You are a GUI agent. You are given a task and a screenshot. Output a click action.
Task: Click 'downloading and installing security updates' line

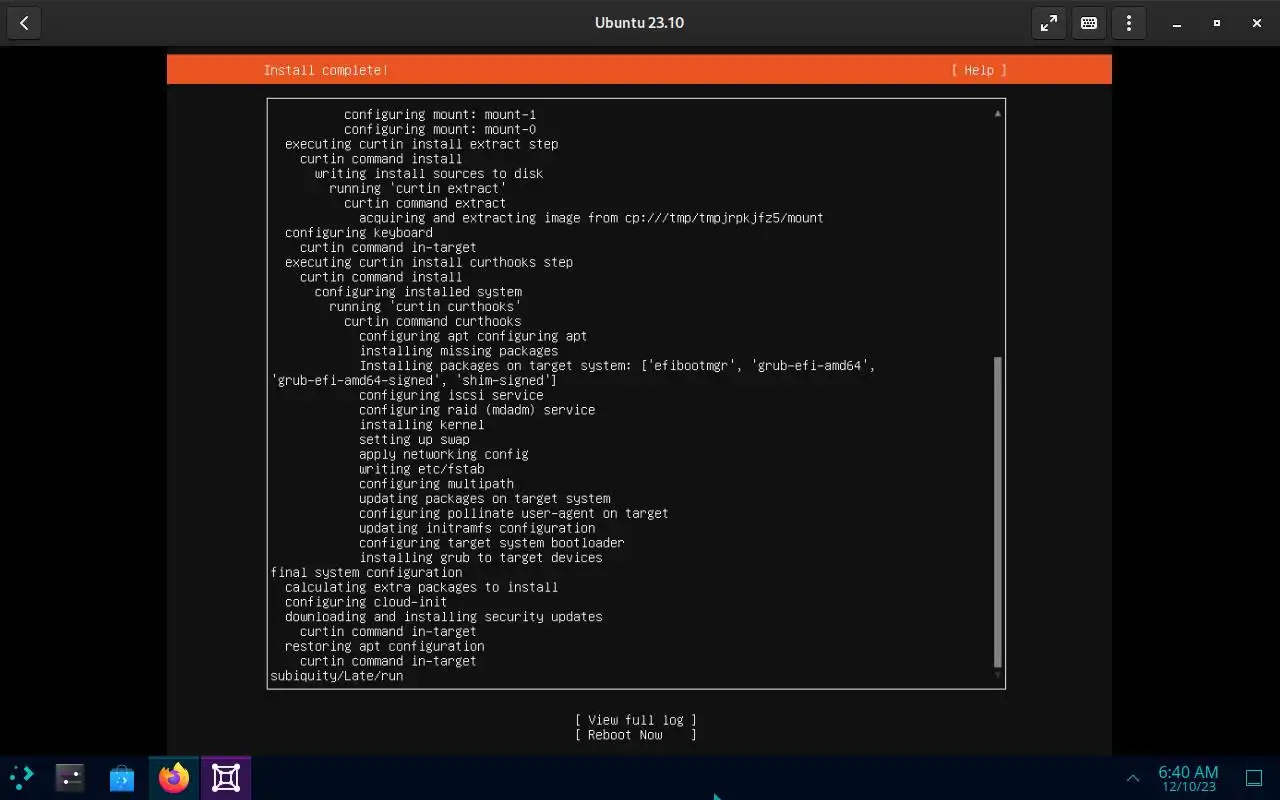[x=444, y=617]
